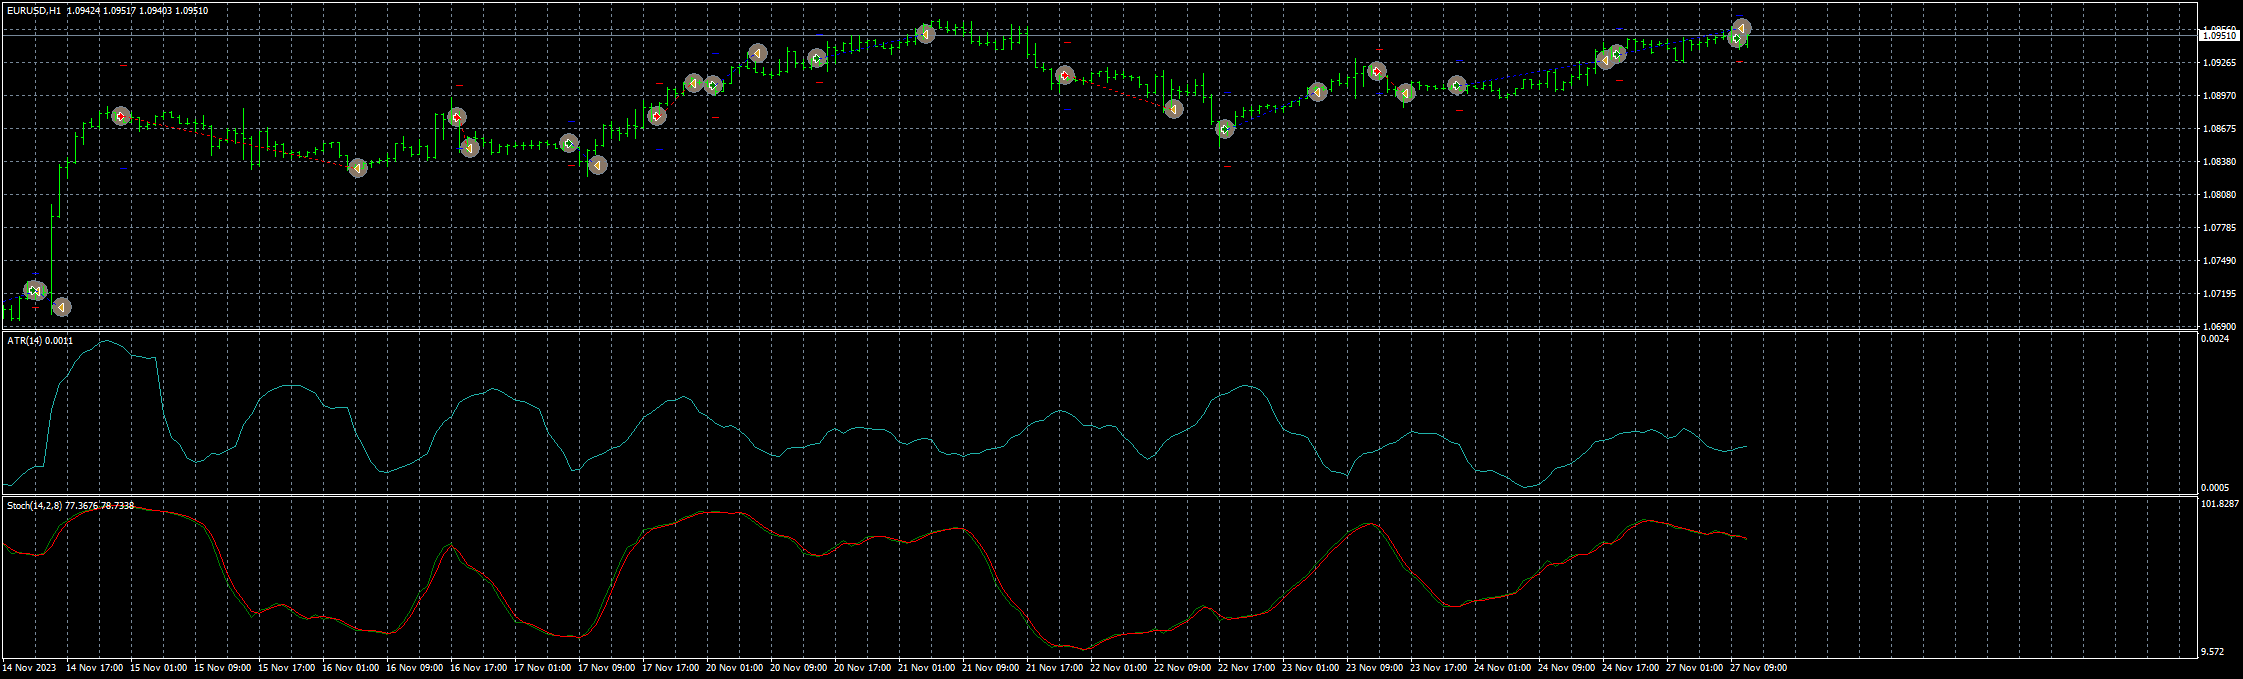Click the highlighted current price 1.09510 label
The image size is (2243, 679).
2220,35
